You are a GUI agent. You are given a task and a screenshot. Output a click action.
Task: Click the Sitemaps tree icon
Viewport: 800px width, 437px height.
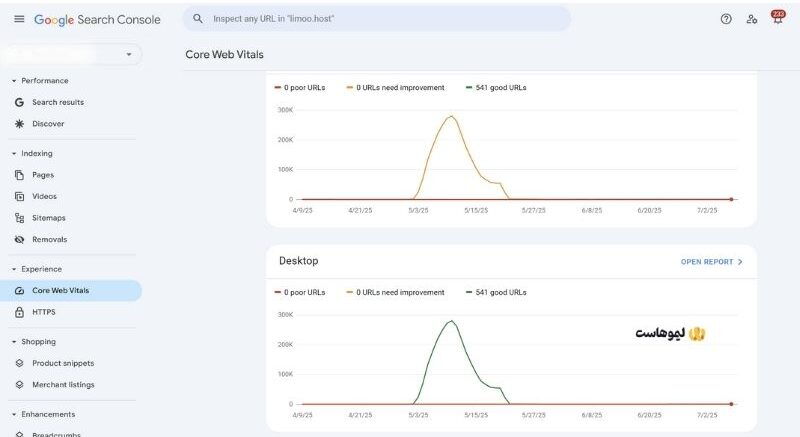click(19, 218)
